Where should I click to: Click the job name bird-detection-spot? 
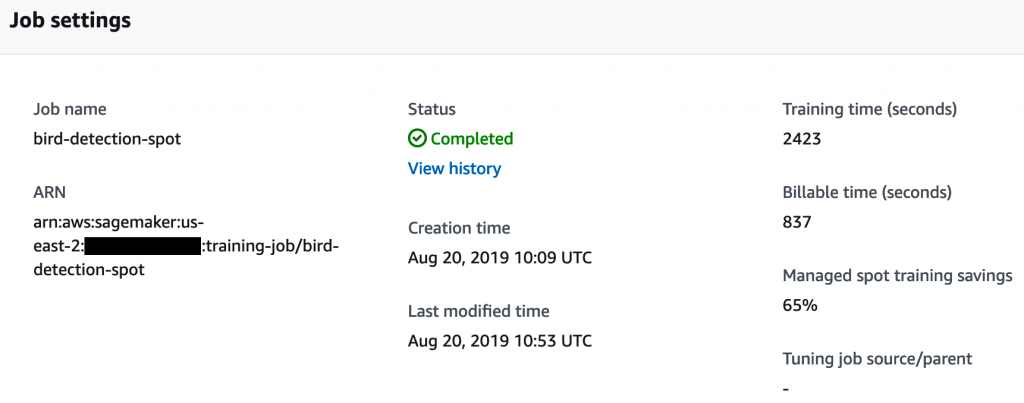point(107,138)
